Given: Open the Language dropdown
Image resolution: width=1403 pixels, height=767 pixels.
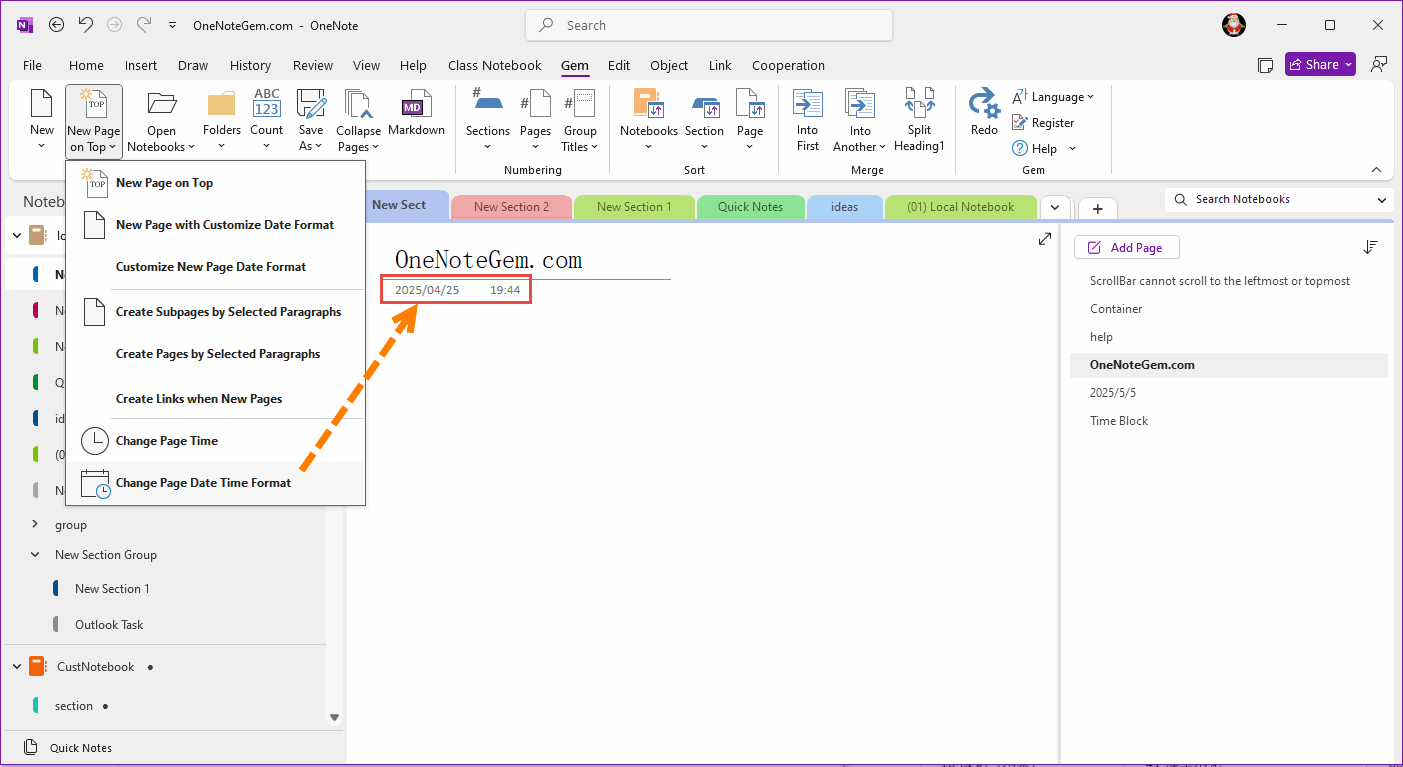Looking at the screenshot, I should [1054, 97].
